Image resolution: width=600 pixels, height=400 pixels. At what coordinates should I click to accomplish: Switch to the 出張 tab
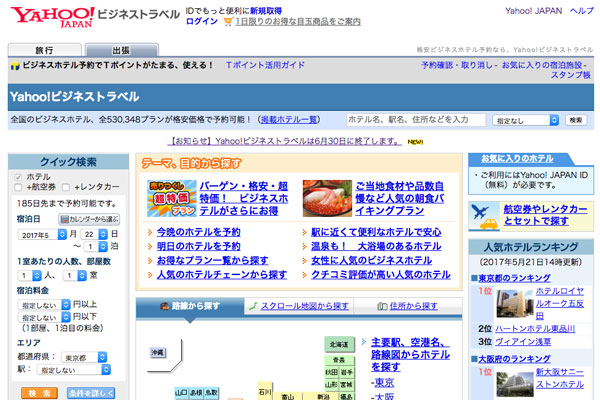pyautogui.click(x=122, y=50)
